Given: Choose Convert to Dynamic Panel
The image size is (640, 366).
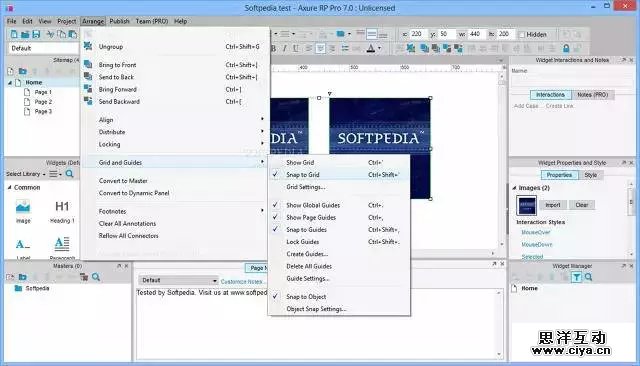Looking at the screenshot, I should pyautogui.click(x=176, y=193).
